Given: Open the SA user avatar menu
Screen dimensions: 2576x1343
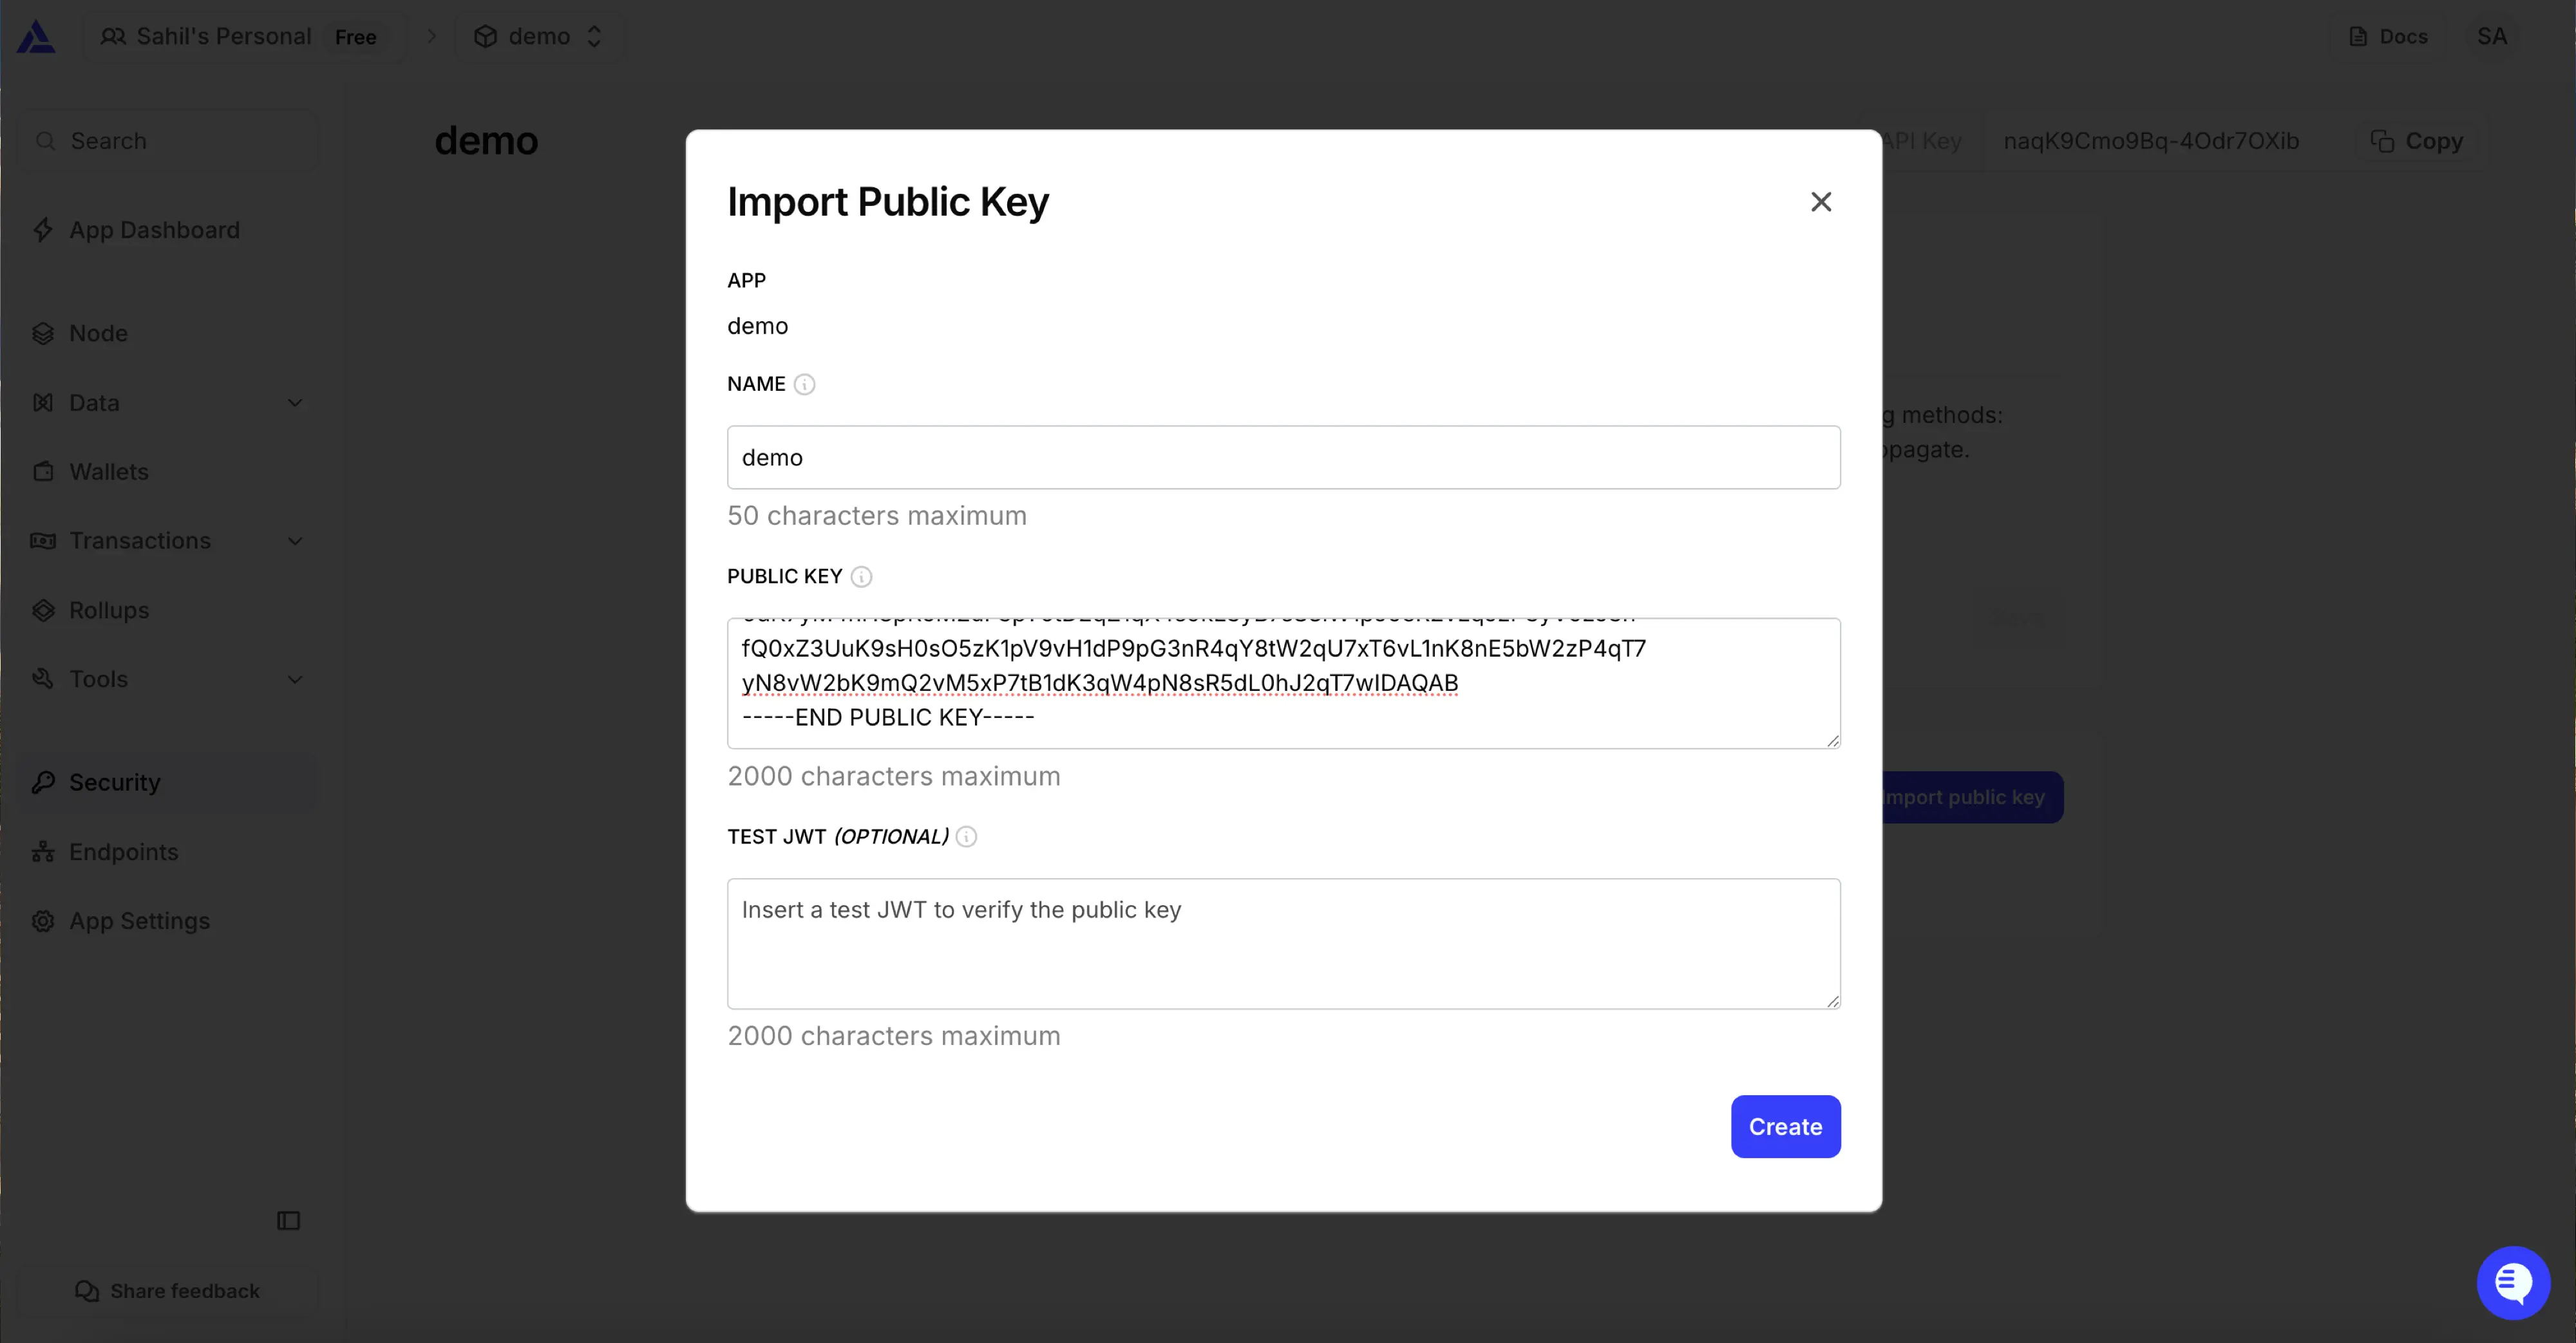Looking at the screenshot, I should point(2491,37).
